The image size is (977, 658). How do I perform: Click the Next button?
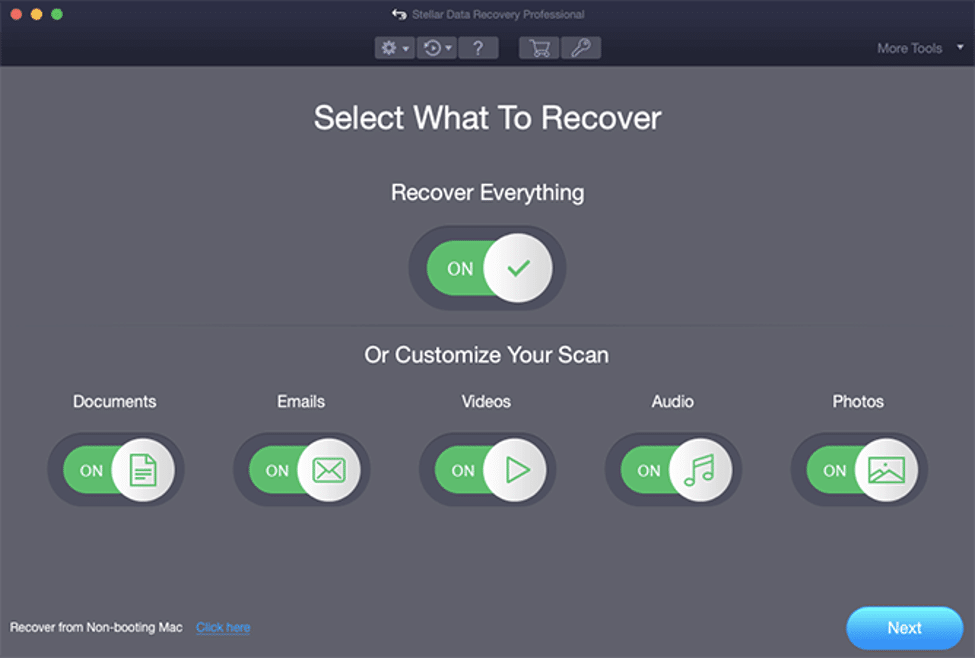pos(904,628)
